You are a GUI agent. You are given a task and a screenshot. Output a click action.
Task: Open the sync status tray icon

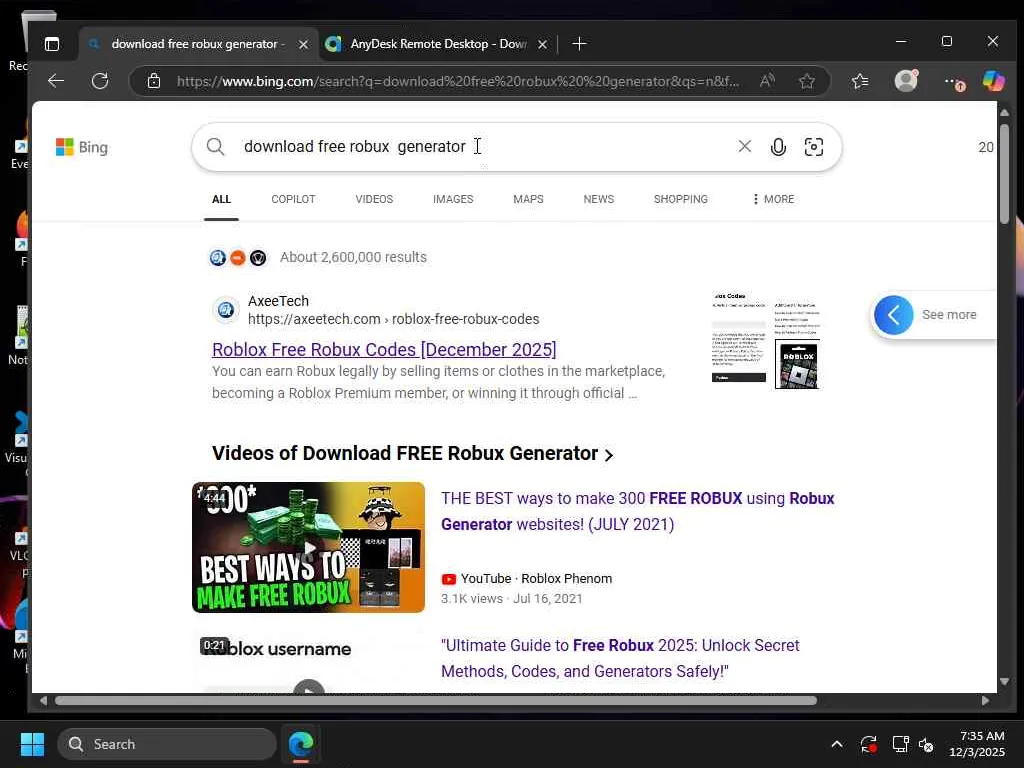tap(869, 744)
